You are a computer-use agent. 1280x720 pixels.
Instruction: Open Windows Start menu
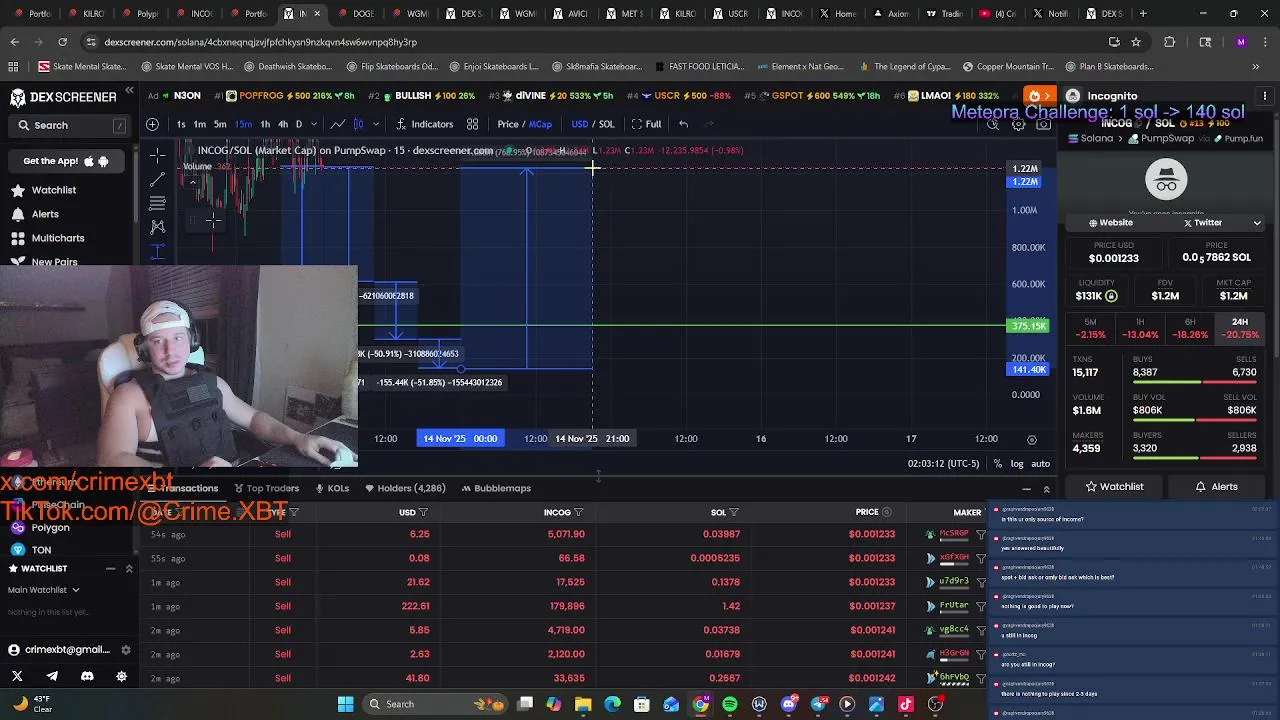point(345,704)
